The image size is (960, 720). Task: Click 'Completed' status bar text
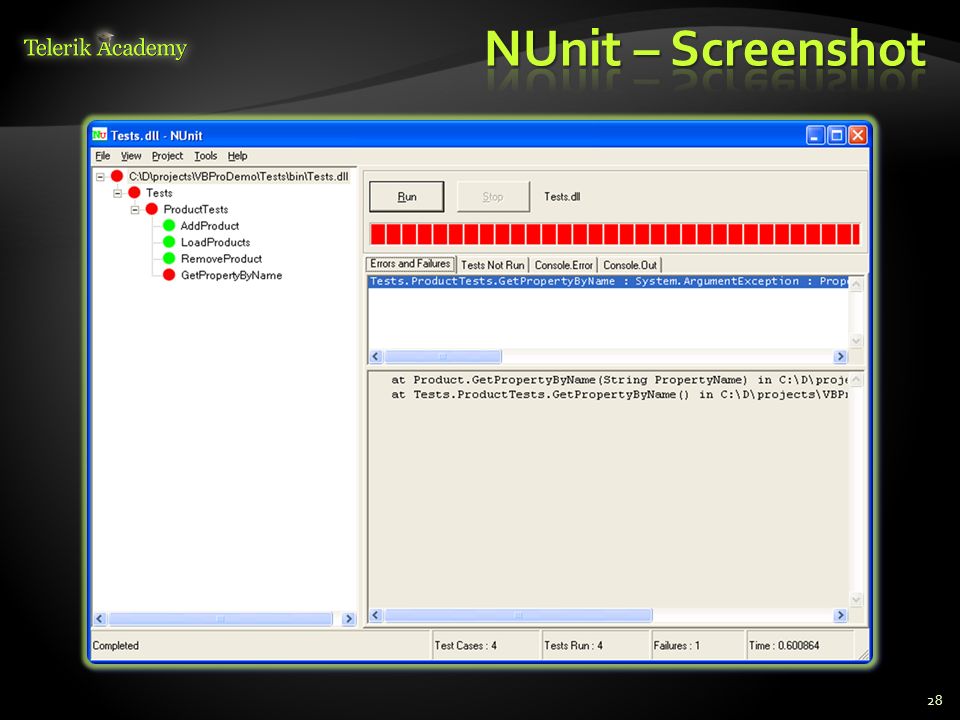coord(116,645)
